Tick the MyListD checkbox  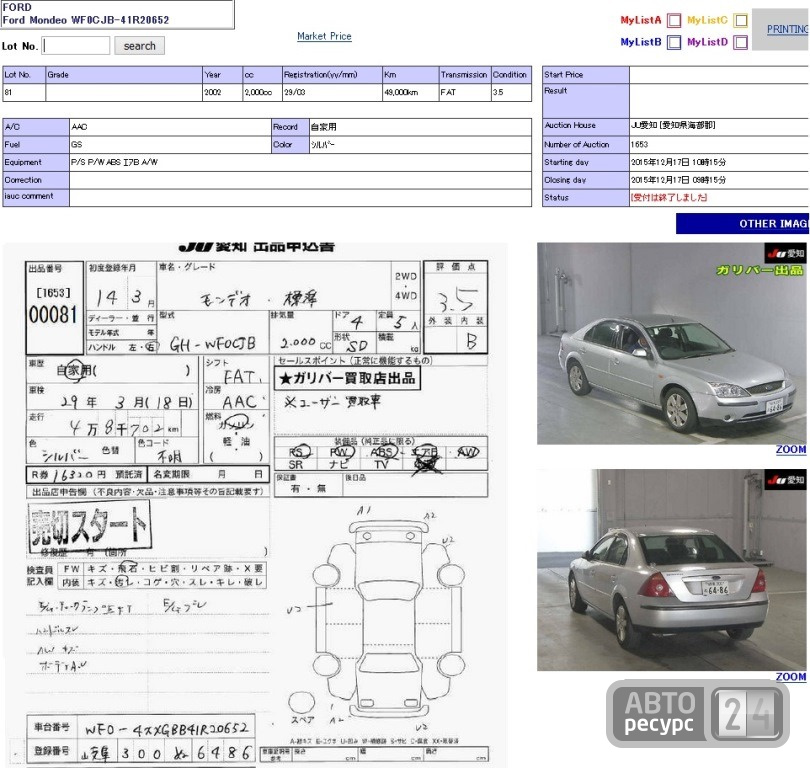click(x=741, y=42)
